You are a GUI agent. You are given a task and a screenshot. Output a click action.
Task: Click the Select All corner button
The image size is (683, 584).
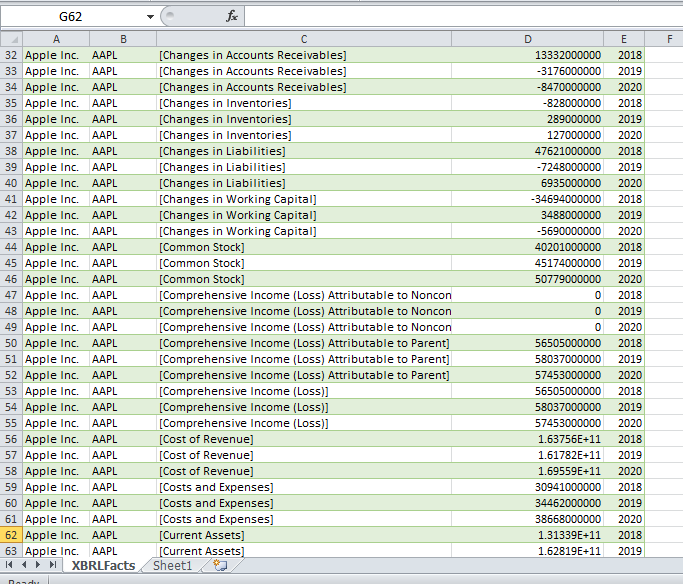pyautogui.click(x=11, y=39)
